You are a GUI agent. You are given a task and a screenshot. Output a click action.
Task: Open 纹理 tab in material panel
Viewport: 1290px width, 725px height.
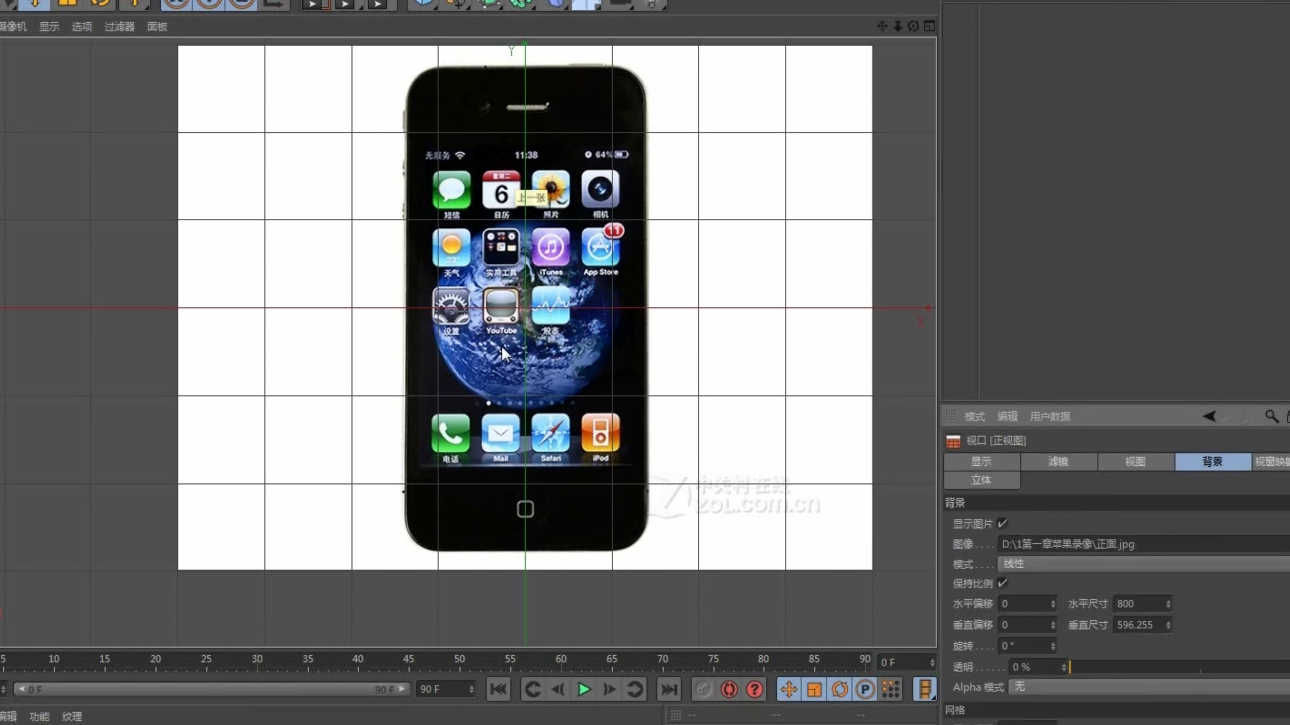[72, 717]
